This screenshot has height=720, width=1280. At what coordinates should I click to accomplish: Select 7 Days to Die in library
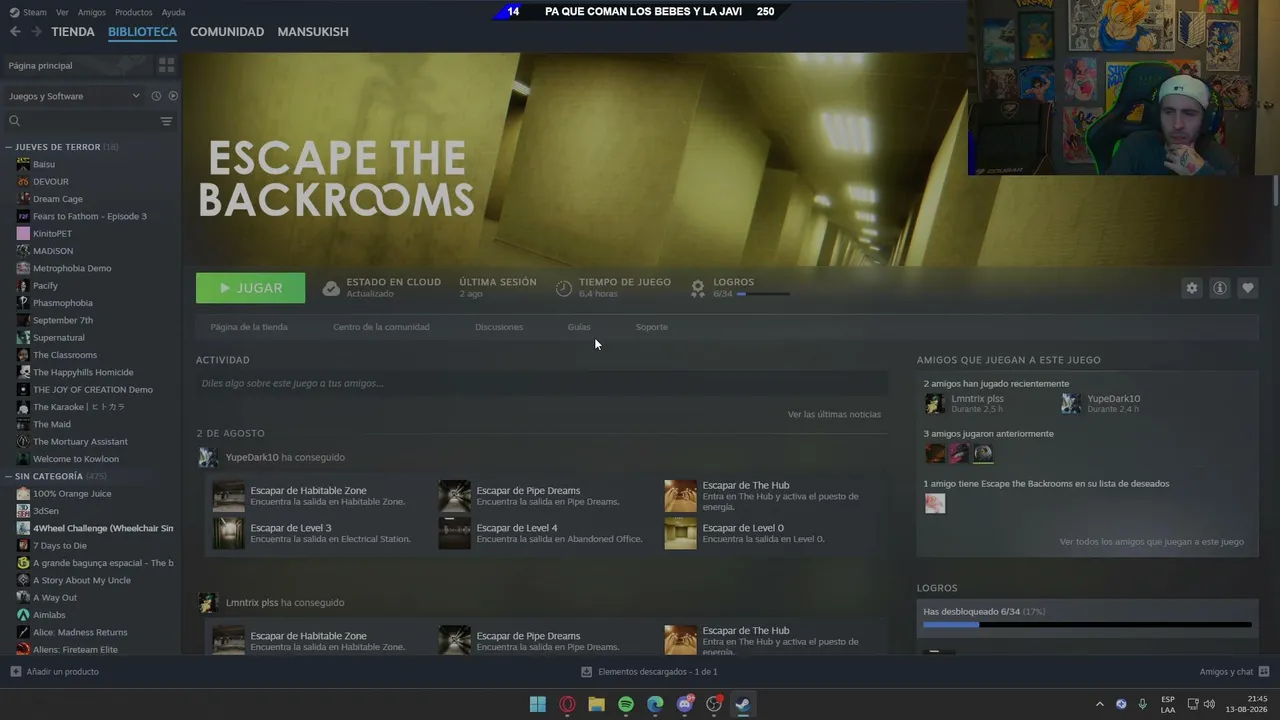(60, 546)
